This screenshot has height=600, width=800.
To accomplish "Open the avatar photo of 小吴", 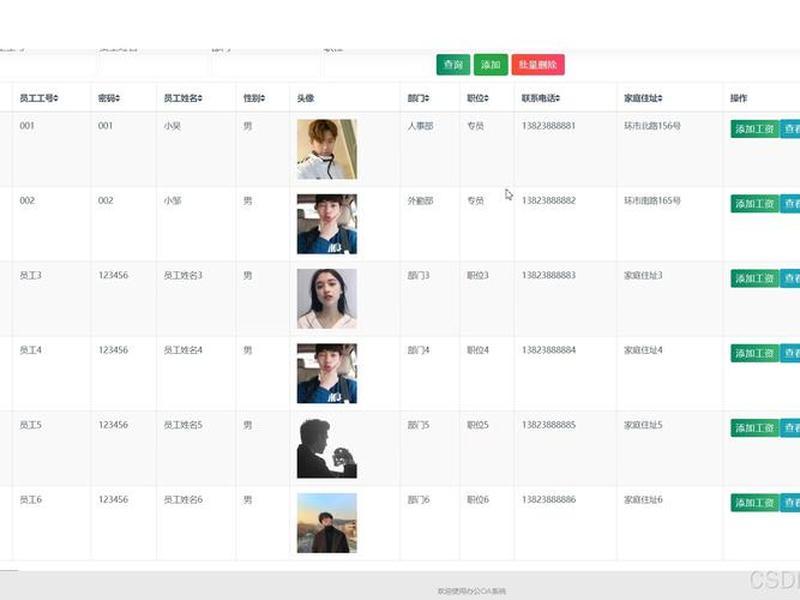I will 327,149.
